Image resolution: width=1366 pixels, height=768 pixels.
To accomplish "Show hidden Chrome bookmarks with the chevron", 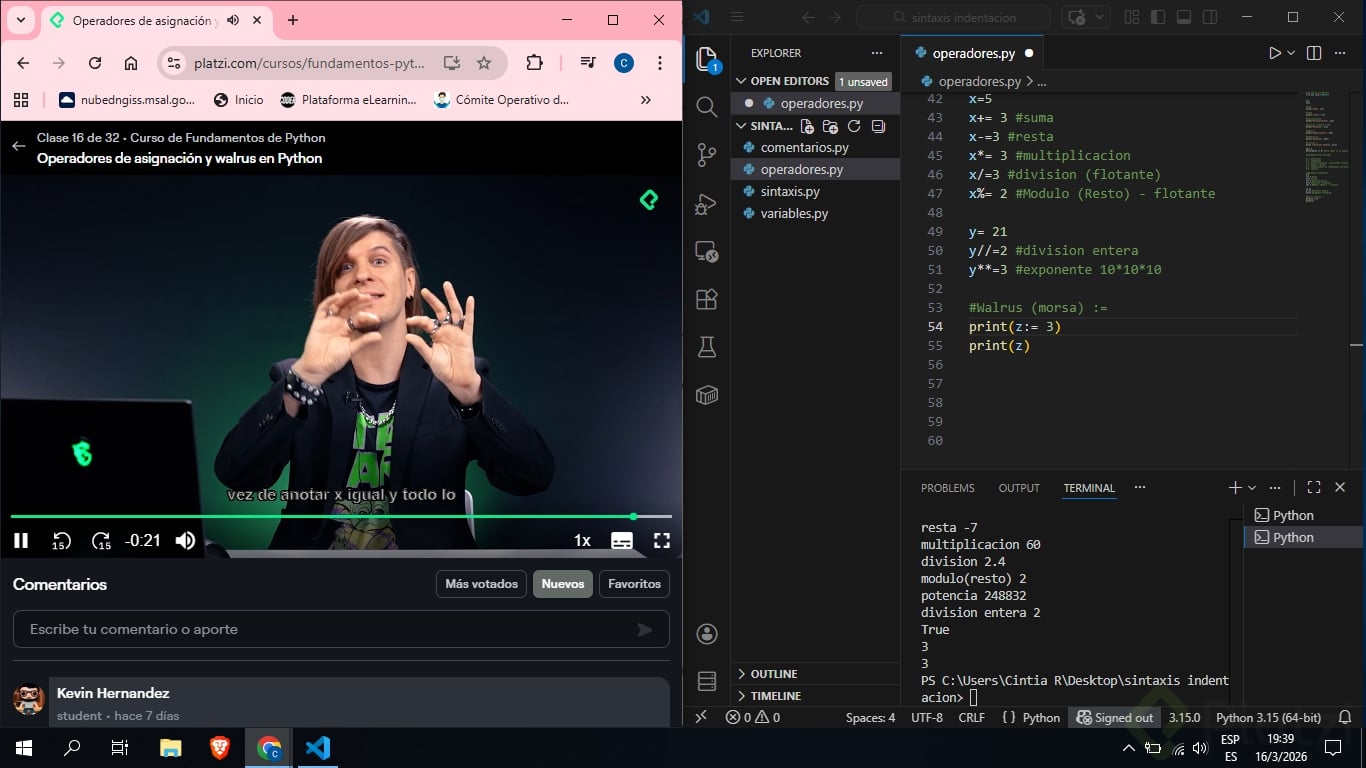I will (646, 100).
